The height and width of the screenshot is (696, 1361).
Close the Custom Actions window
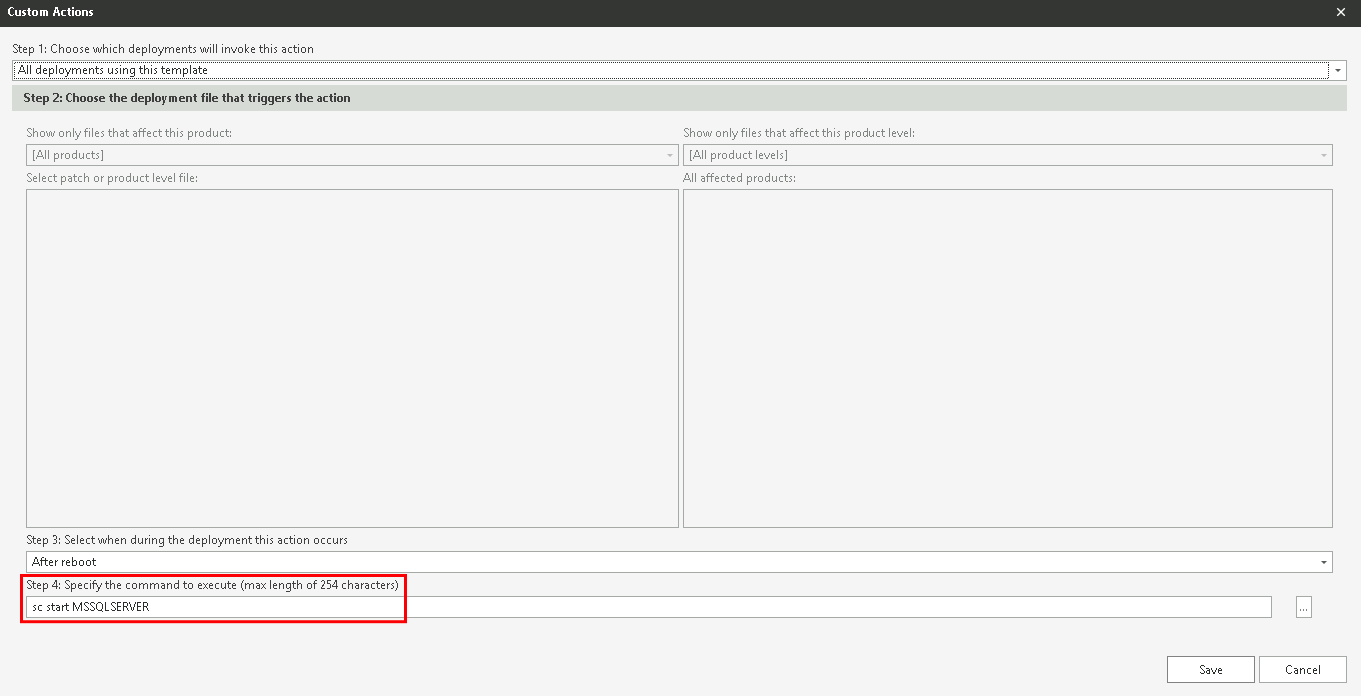(1340, 12)
